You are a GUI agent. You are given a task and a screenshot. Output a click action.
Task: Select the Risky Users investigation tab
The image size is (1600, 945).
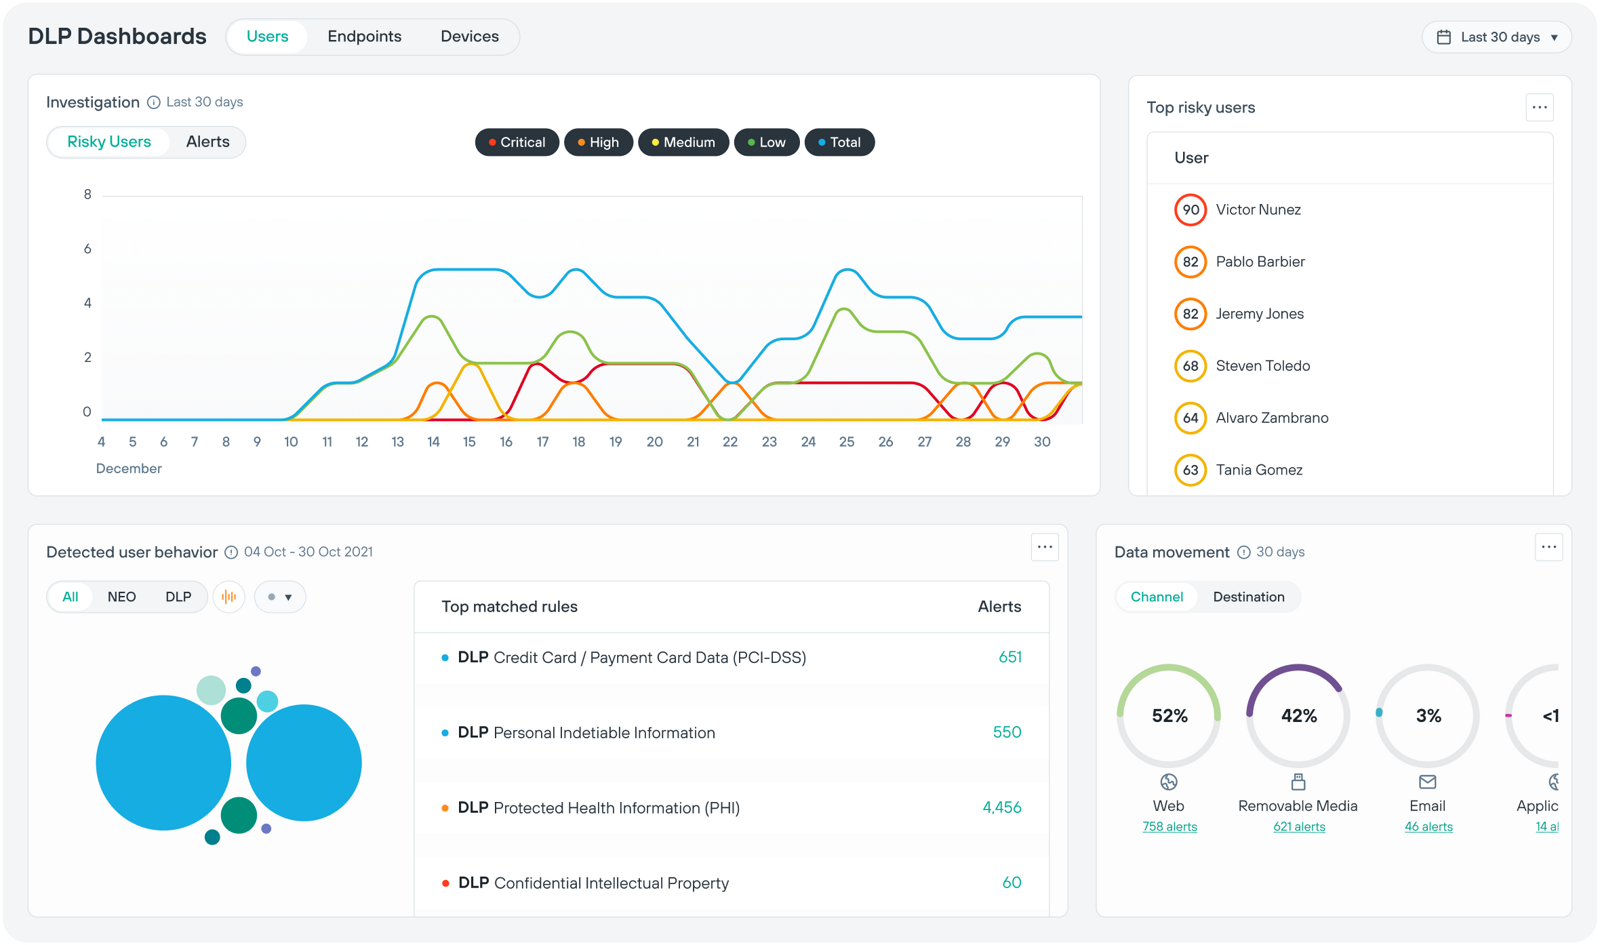coord(109,142)
